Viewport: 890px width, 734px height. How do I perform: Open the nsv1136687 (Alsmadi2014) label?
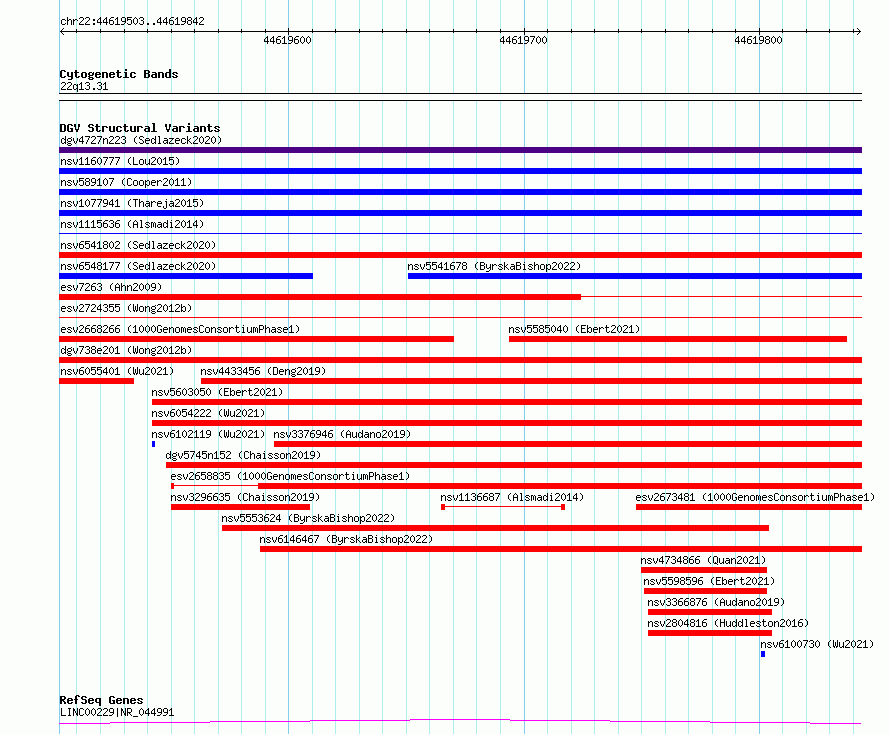coord(512,497)
